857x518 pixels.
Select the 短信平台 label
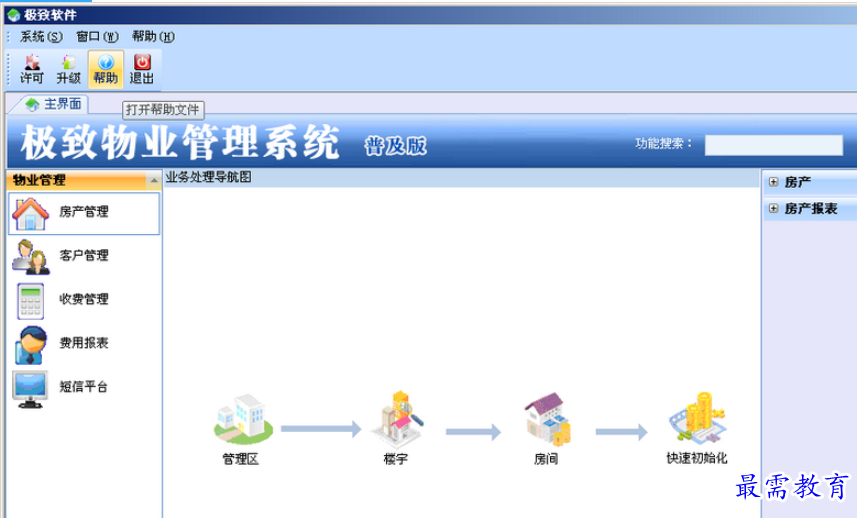click(x=84, y=386)
